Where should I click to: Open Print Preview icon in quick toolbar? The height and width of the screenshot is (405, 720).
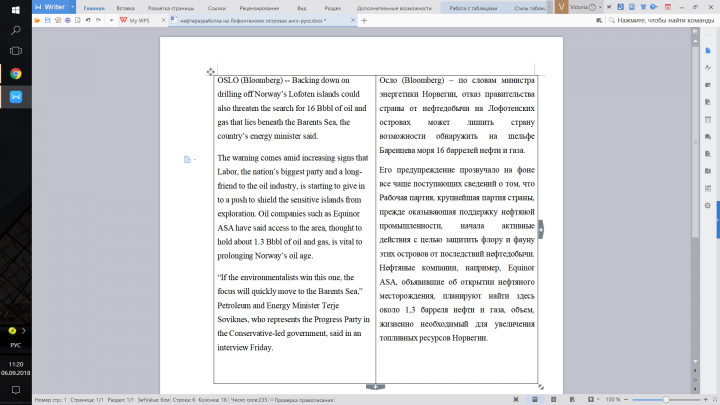coord(78,21)
